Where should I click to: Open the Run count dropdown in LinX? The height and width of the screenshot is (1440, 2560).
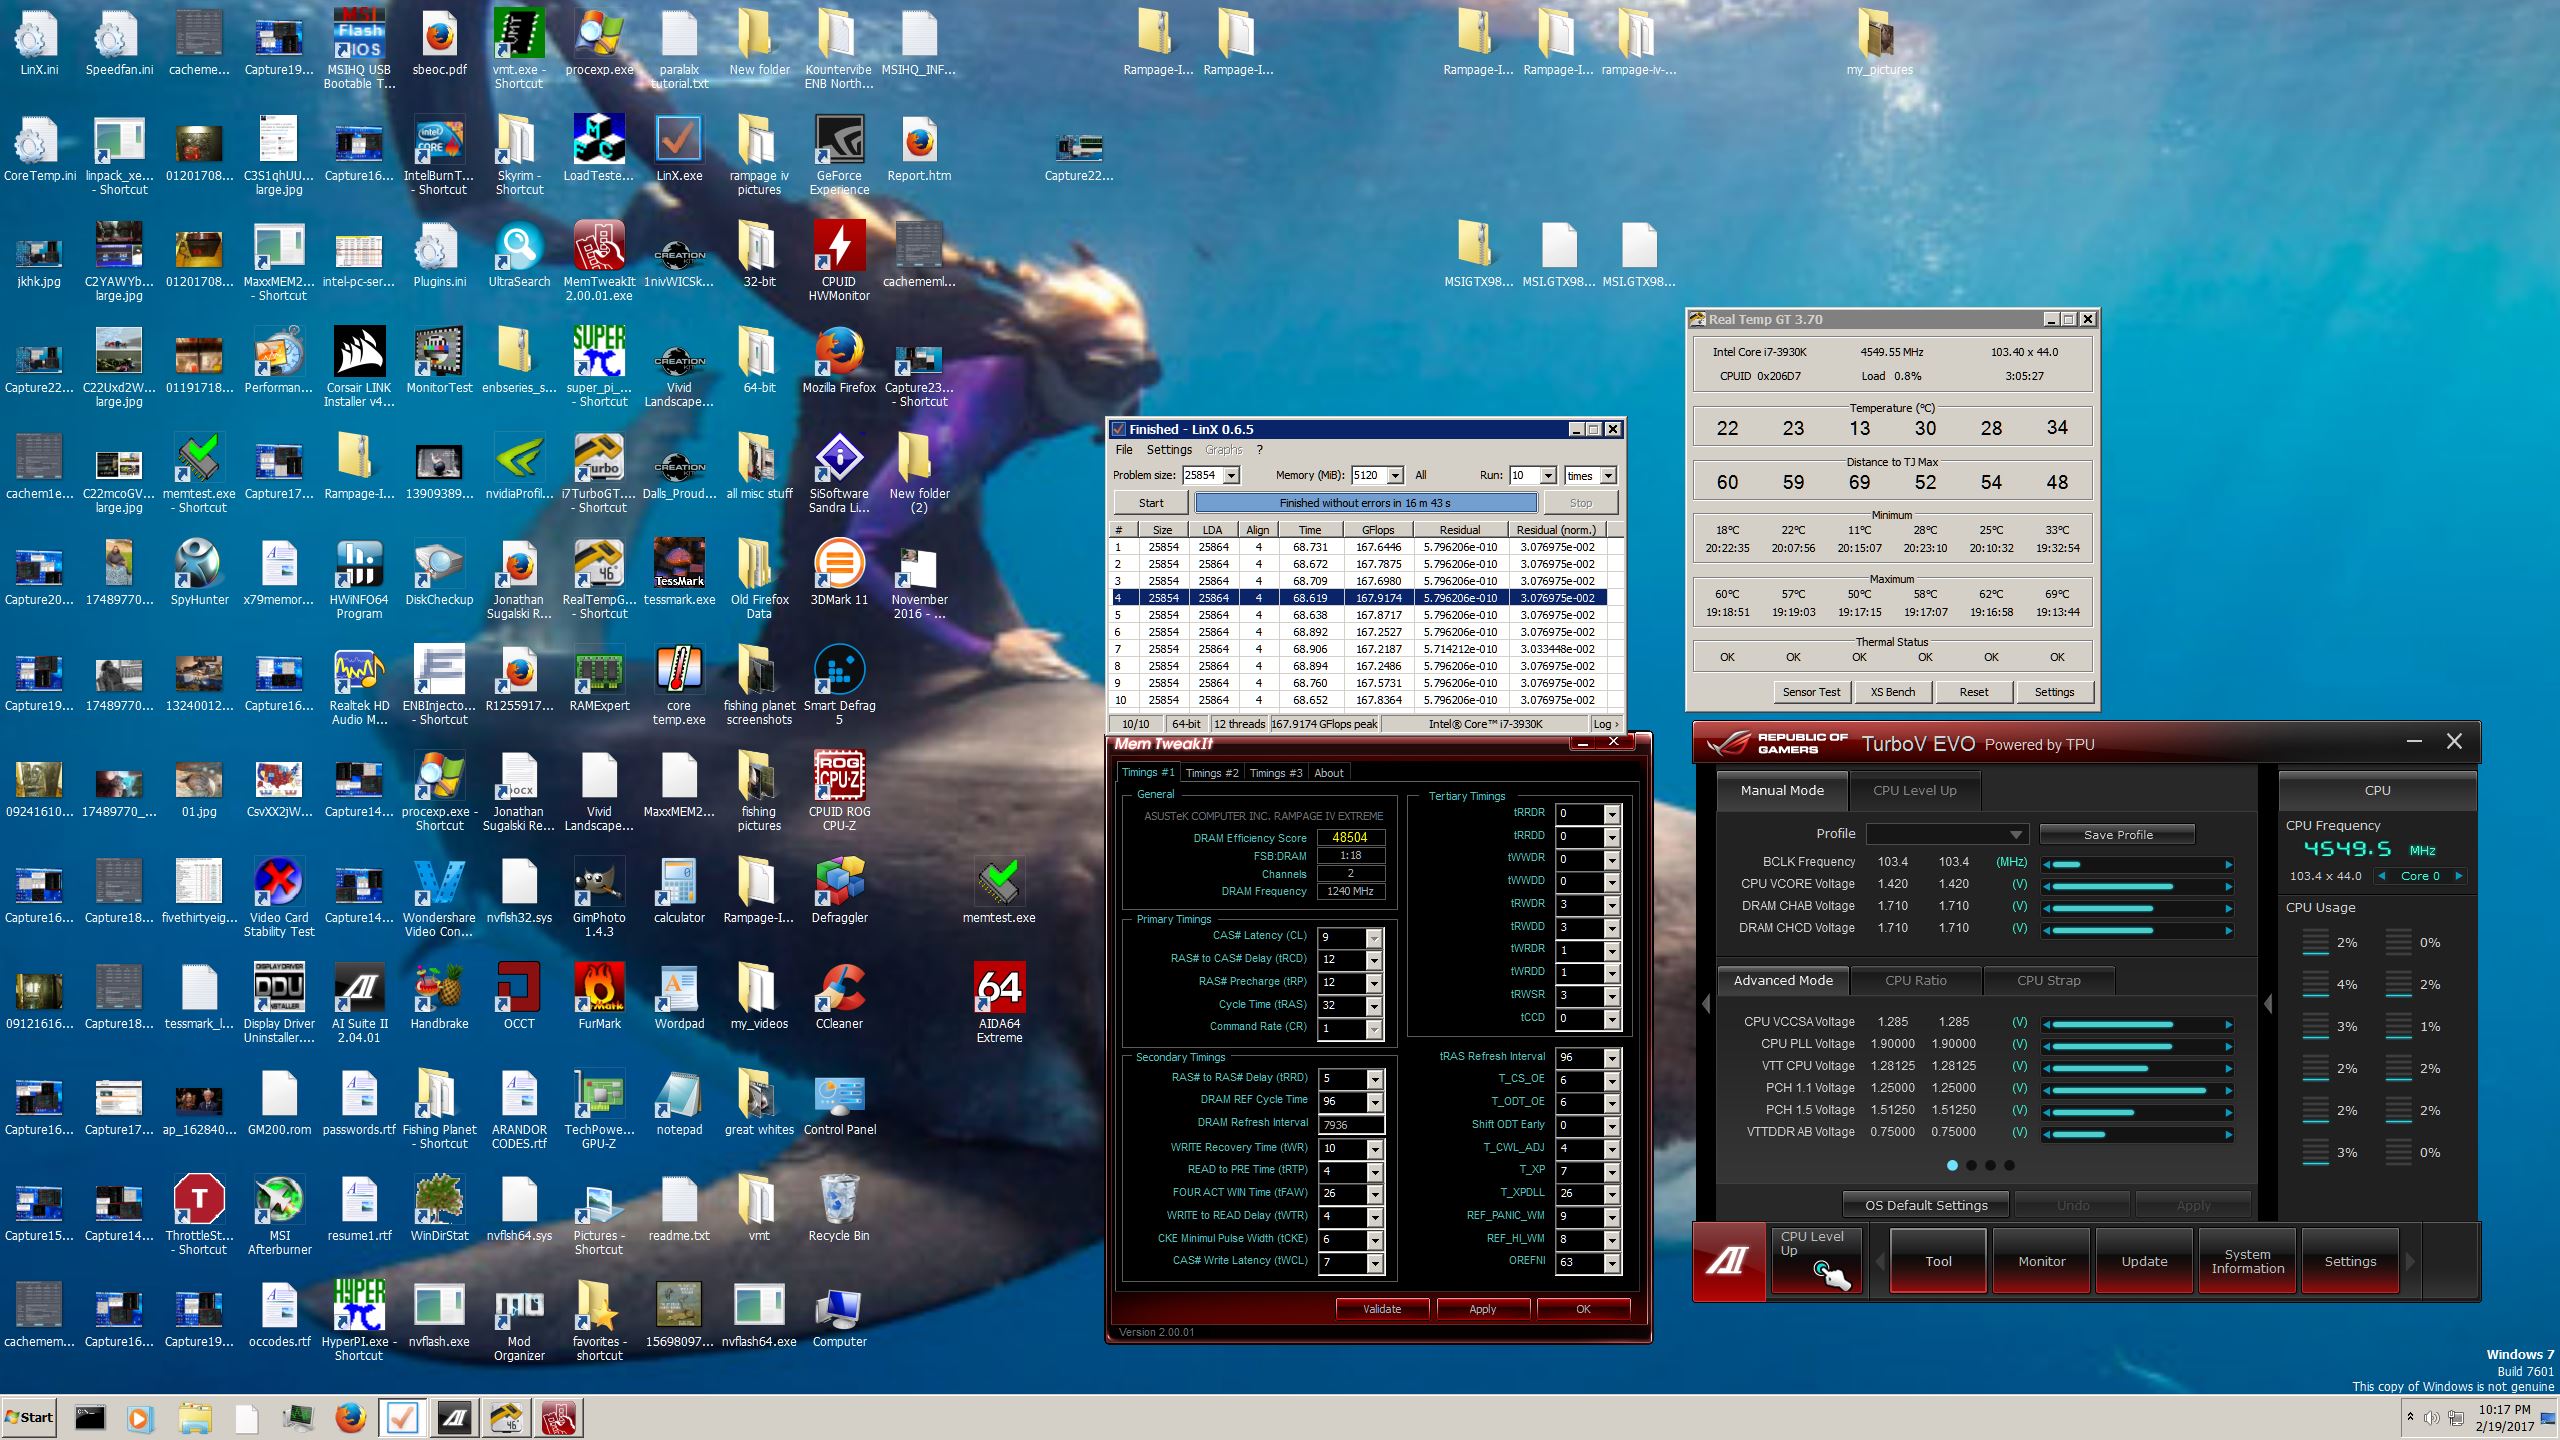[x=1548, y=476]
